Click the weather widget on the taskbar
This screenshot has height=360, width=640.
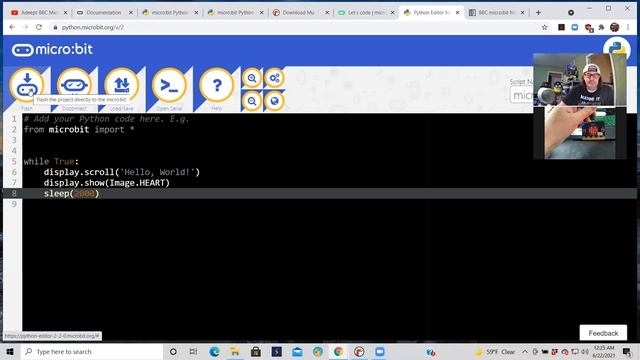point(494,351)
